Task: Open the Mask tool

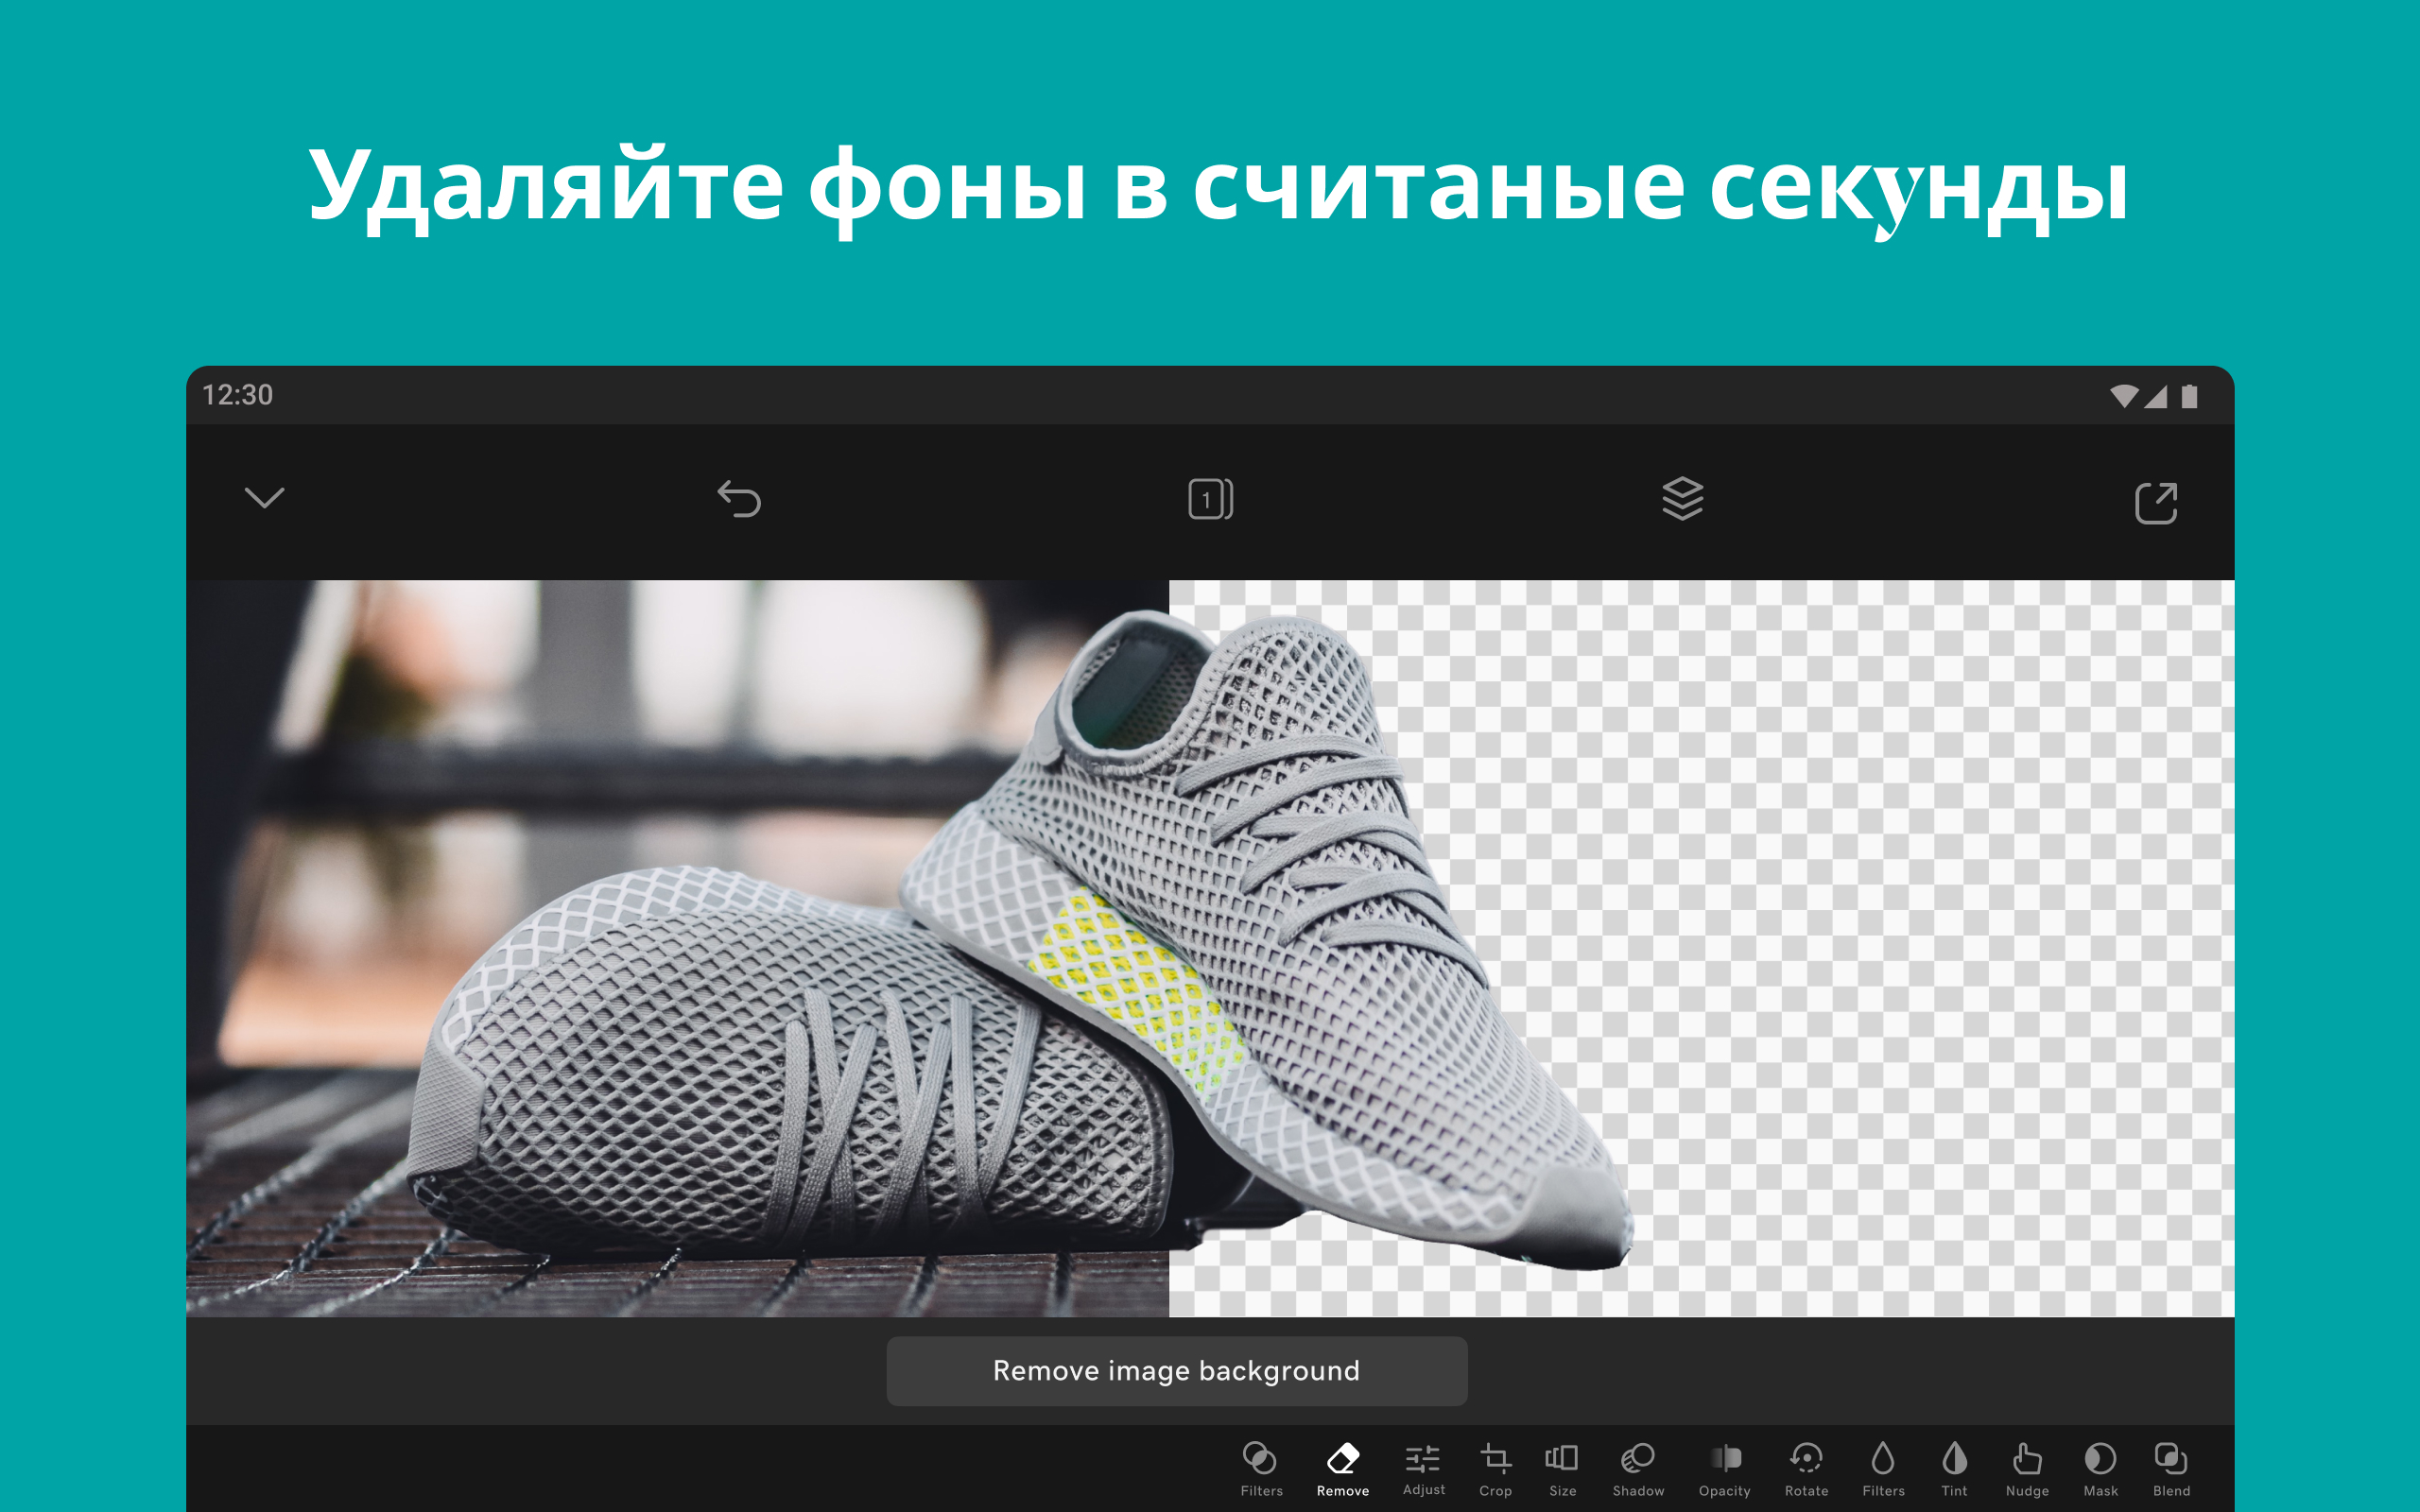Action: click(x=2100, y=1469)
